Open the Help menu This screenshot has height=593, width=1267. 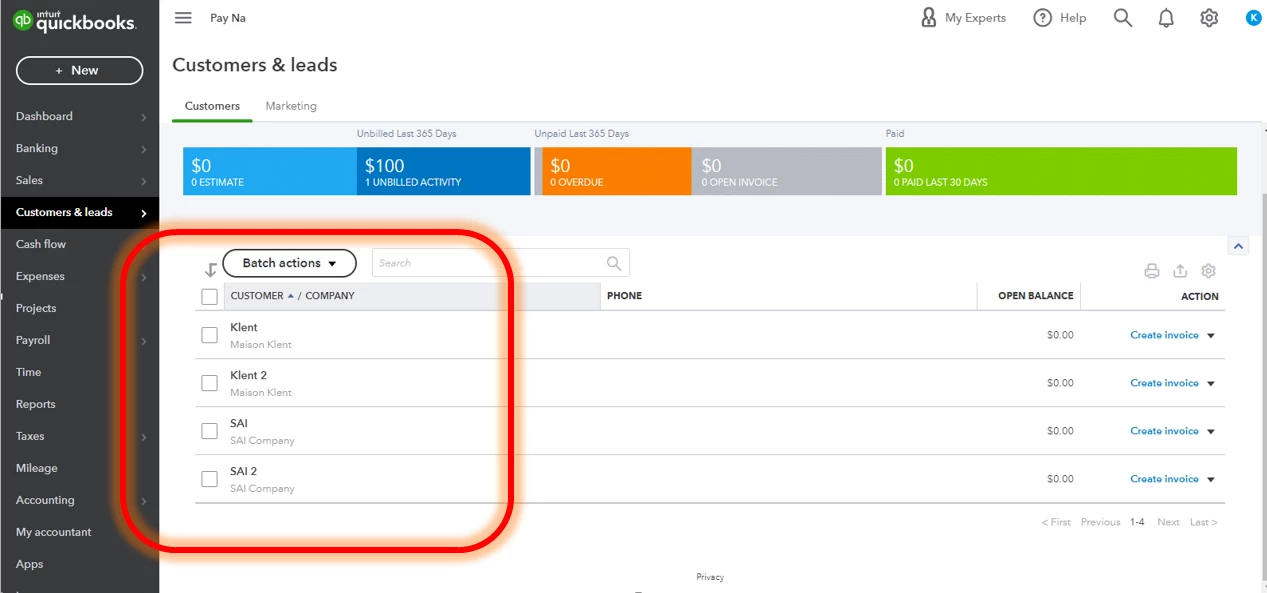[x=1060, y=18]
